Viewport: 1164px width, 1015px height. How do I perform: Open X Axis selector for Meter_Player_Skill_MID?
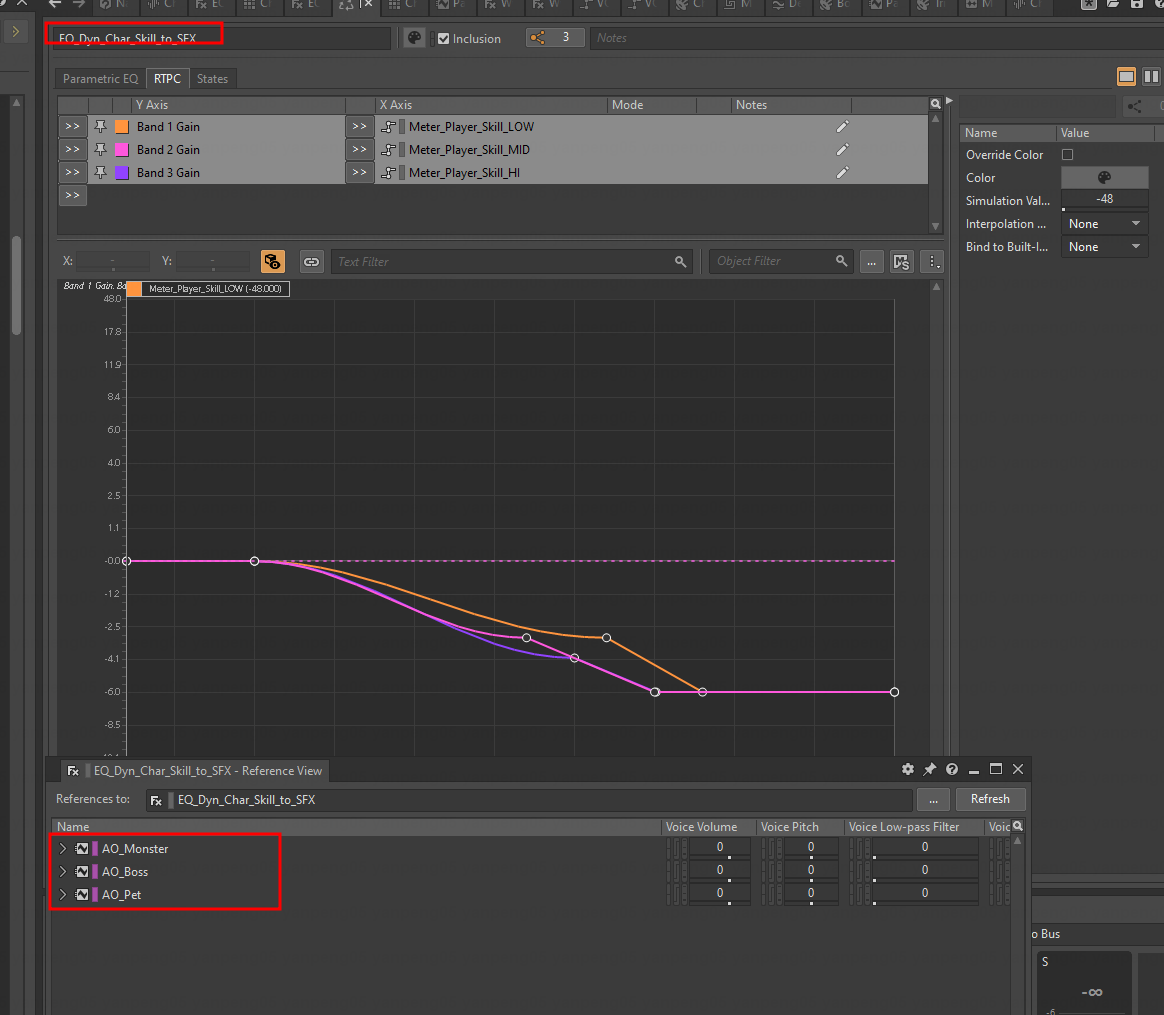(359, 150)
